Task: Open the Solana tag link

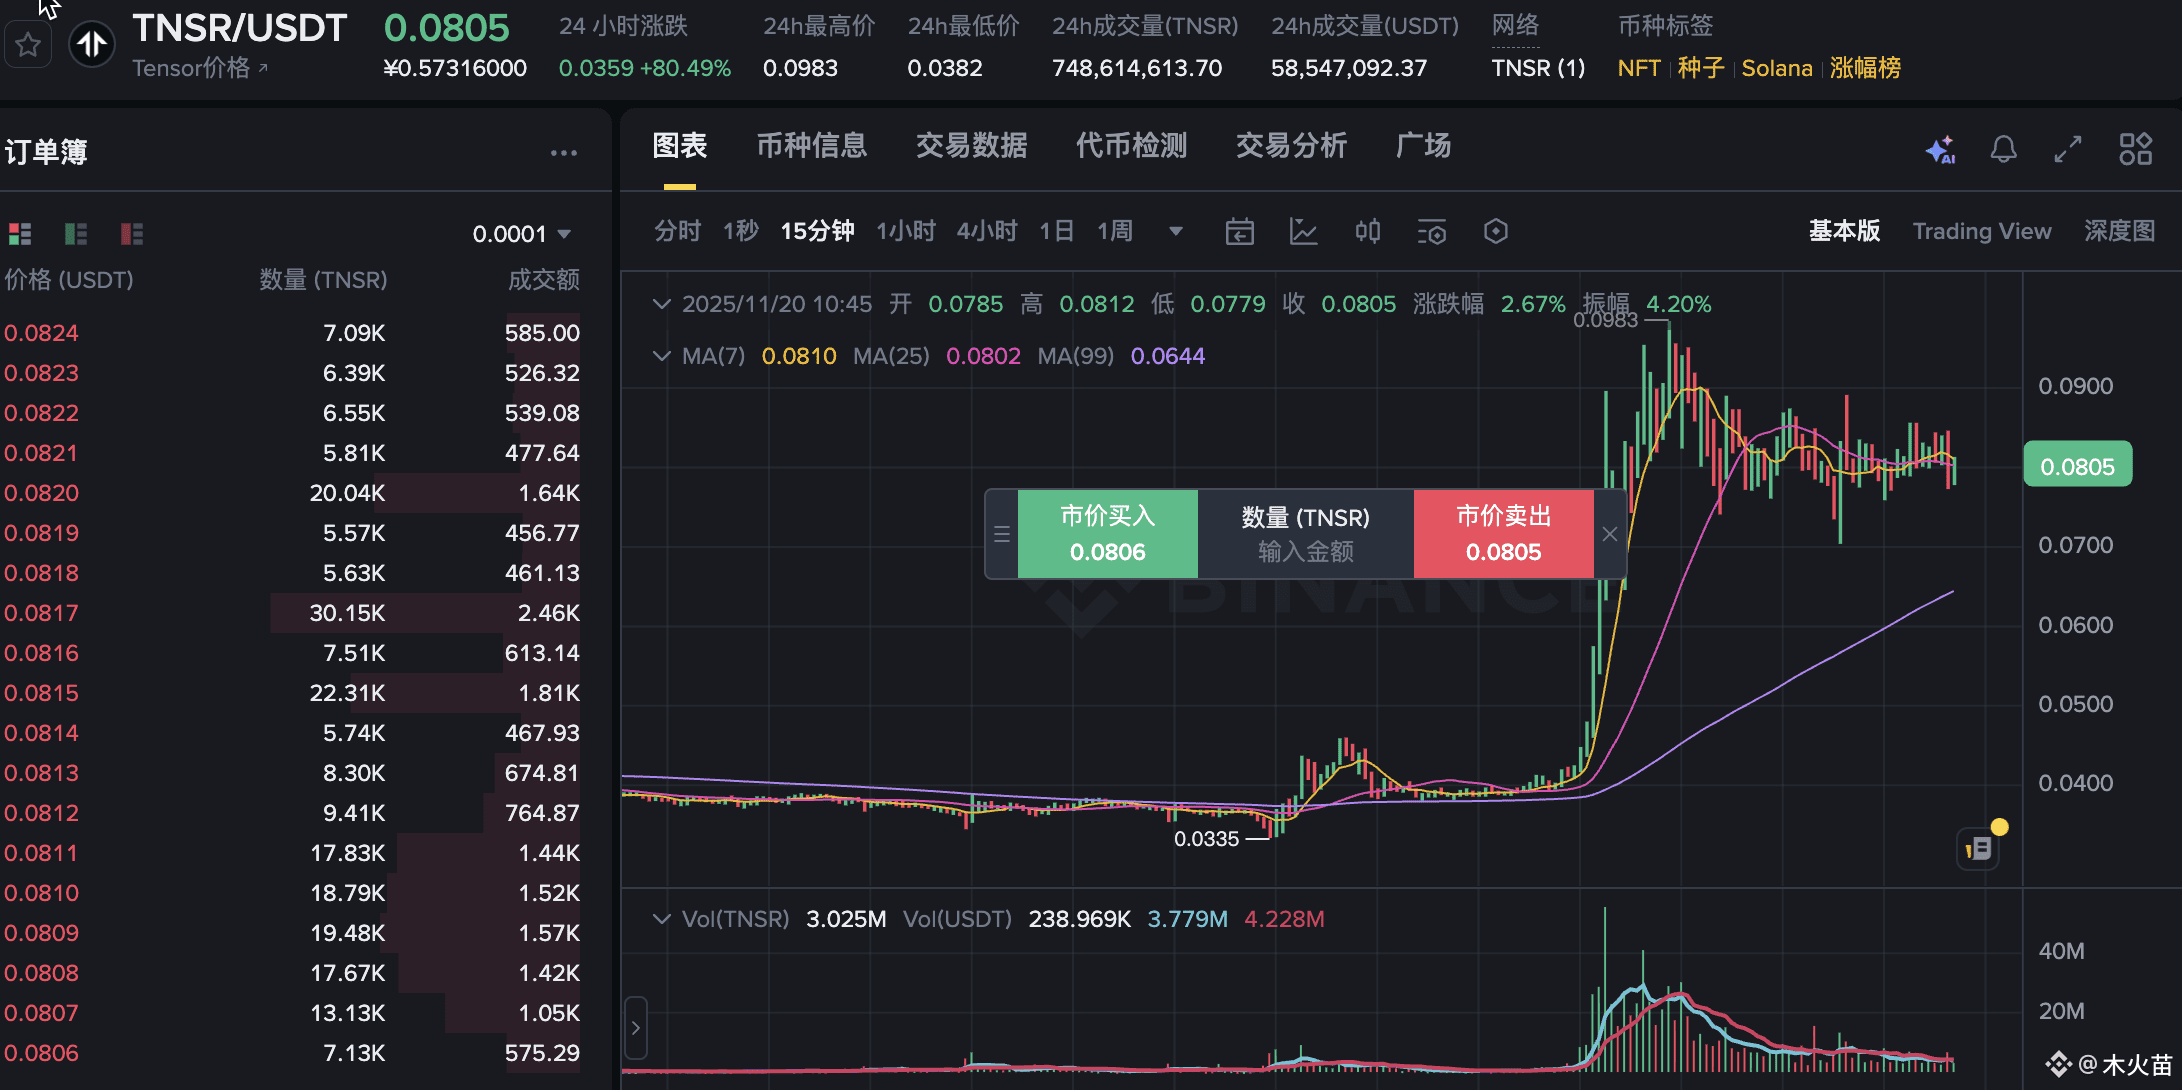Action: click(1777, 68)
